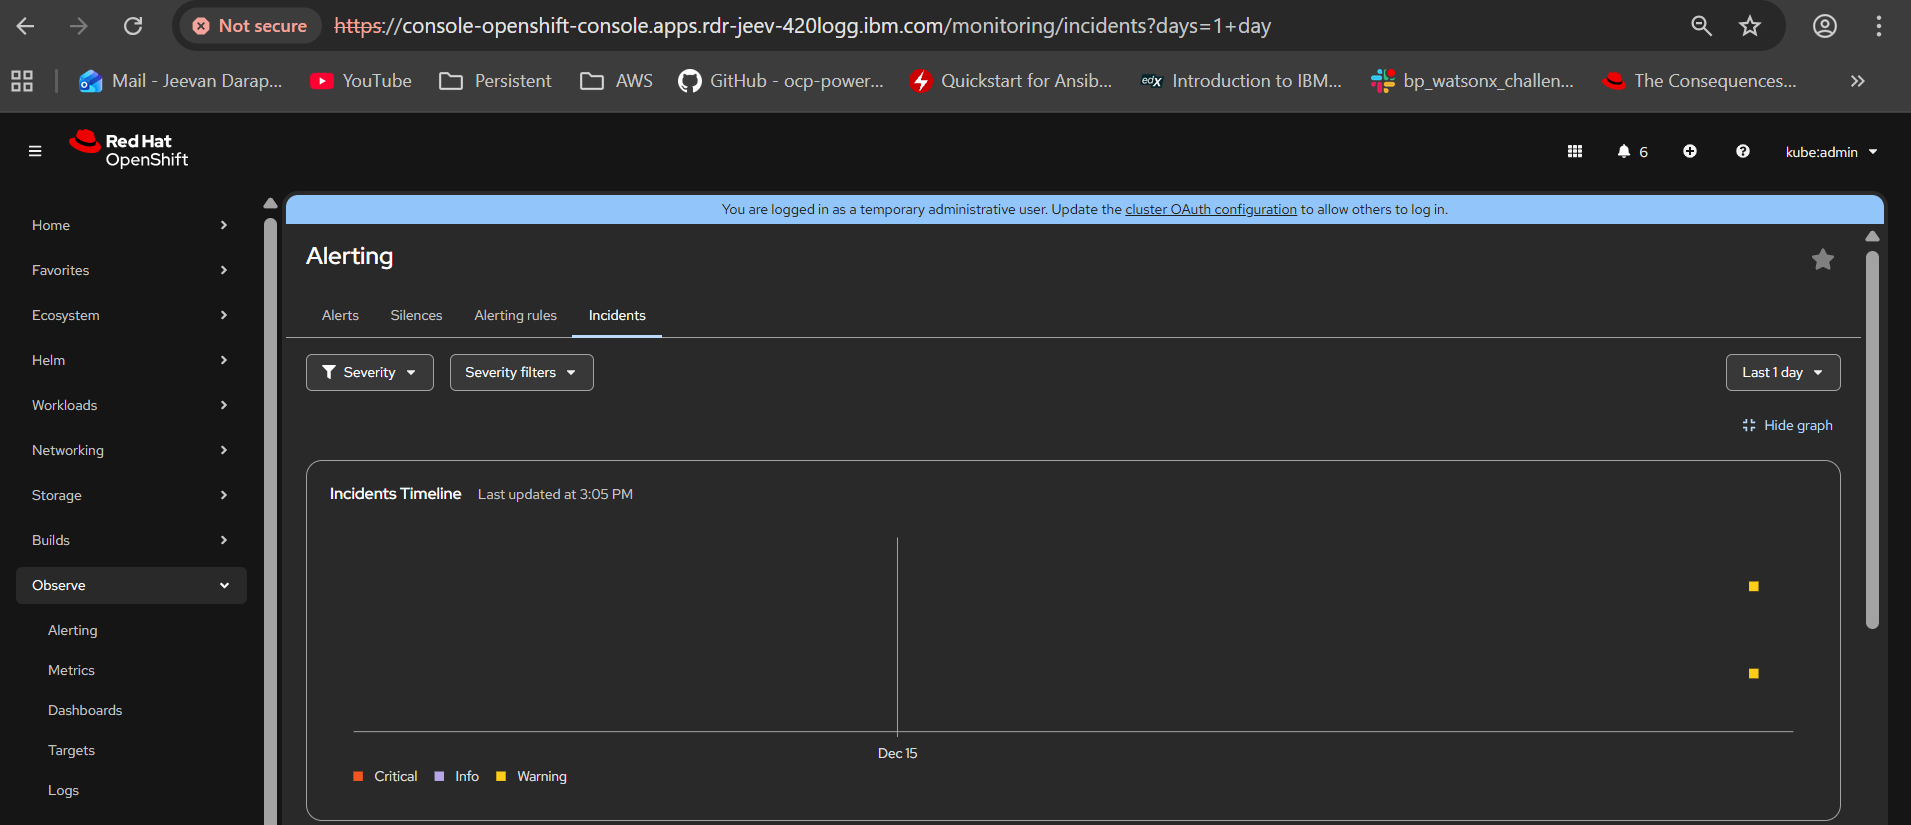Click the main page vertical scrollbar
Viewport: 1911px width, 825px height.
click(x=1872, y=439)
